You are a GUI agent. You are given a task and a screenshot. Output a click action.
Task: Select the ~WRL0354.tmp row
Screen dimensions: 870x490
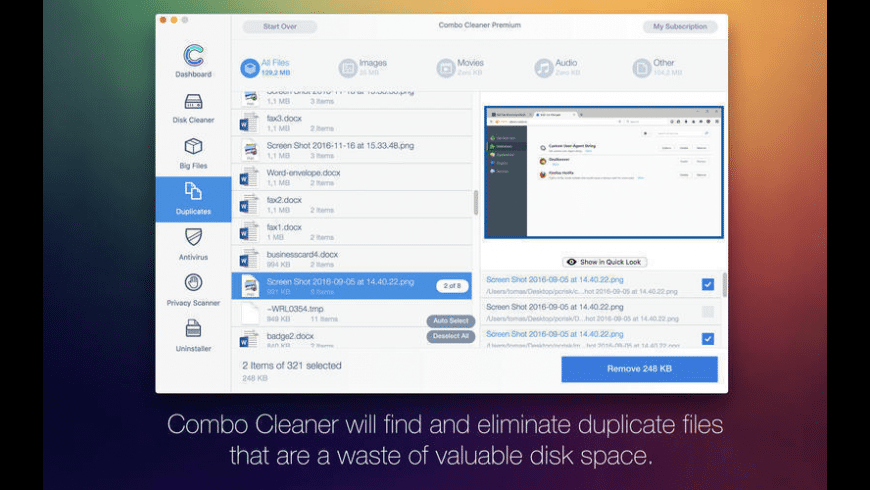[352, 313]
